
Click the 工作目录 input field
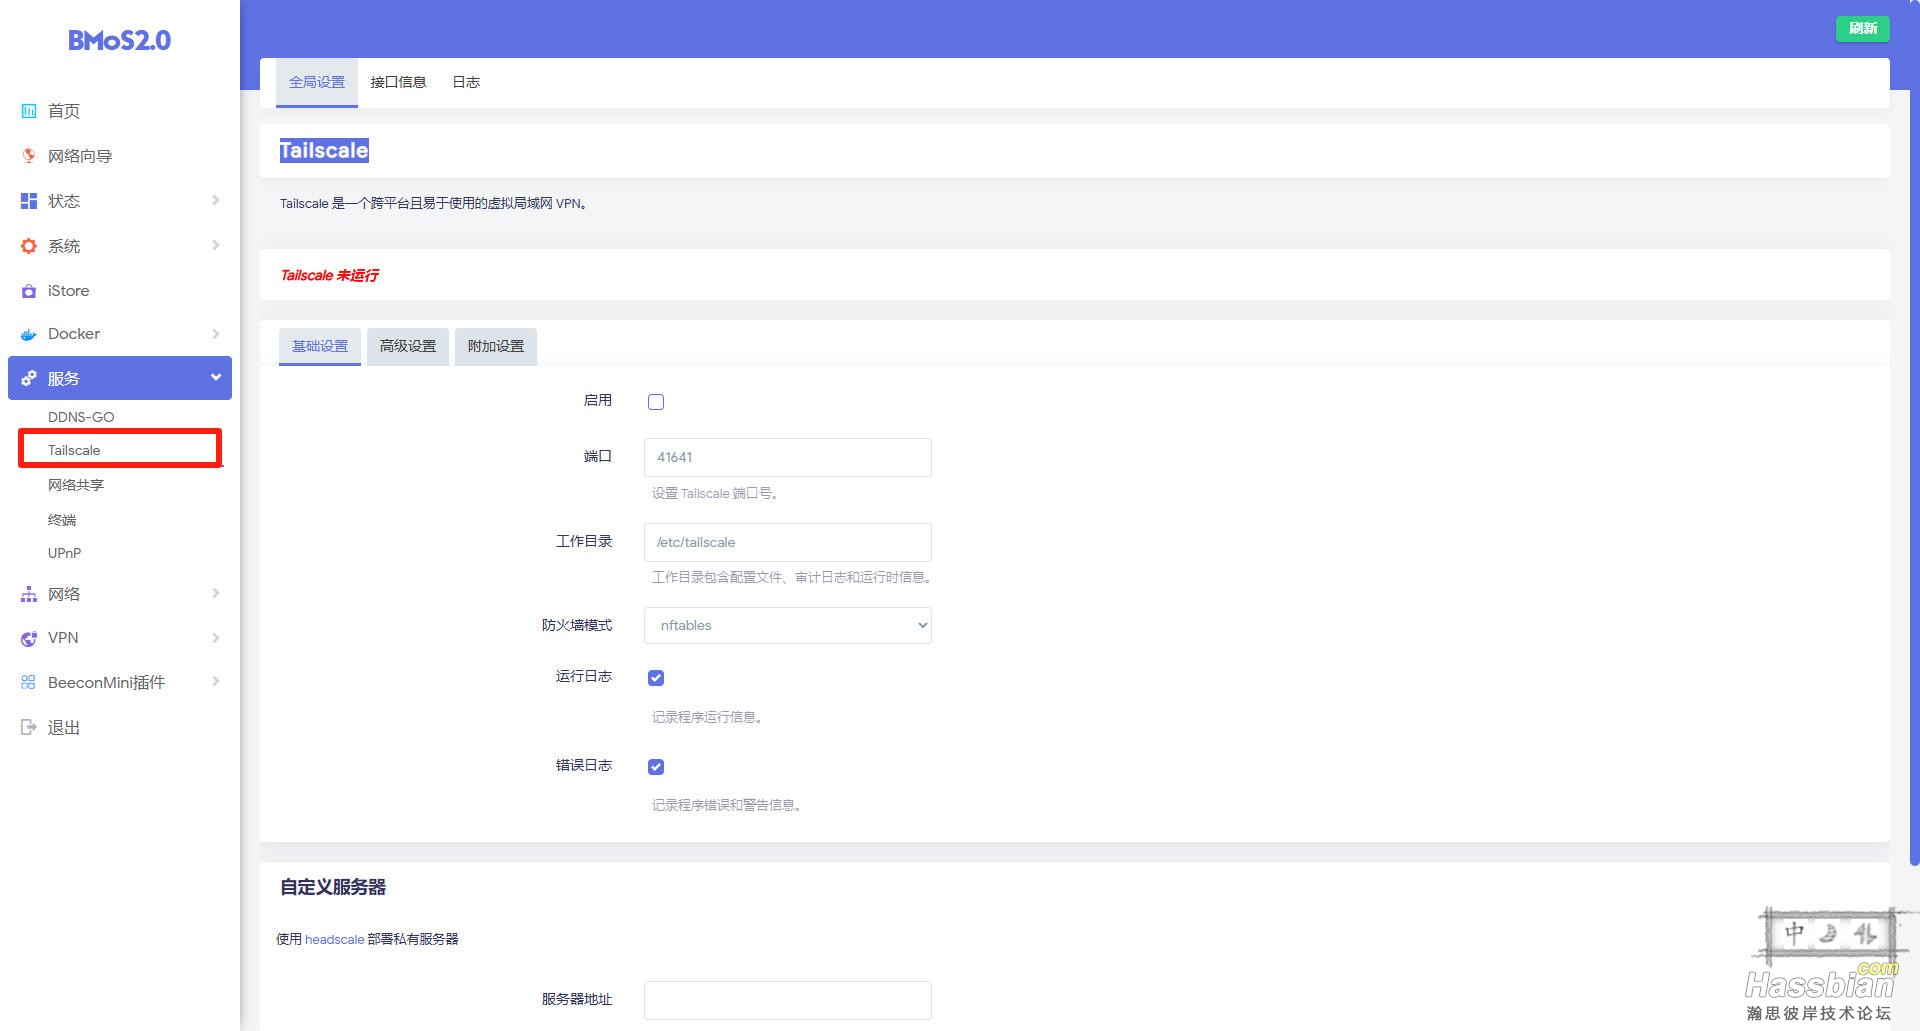pos(788,542)
